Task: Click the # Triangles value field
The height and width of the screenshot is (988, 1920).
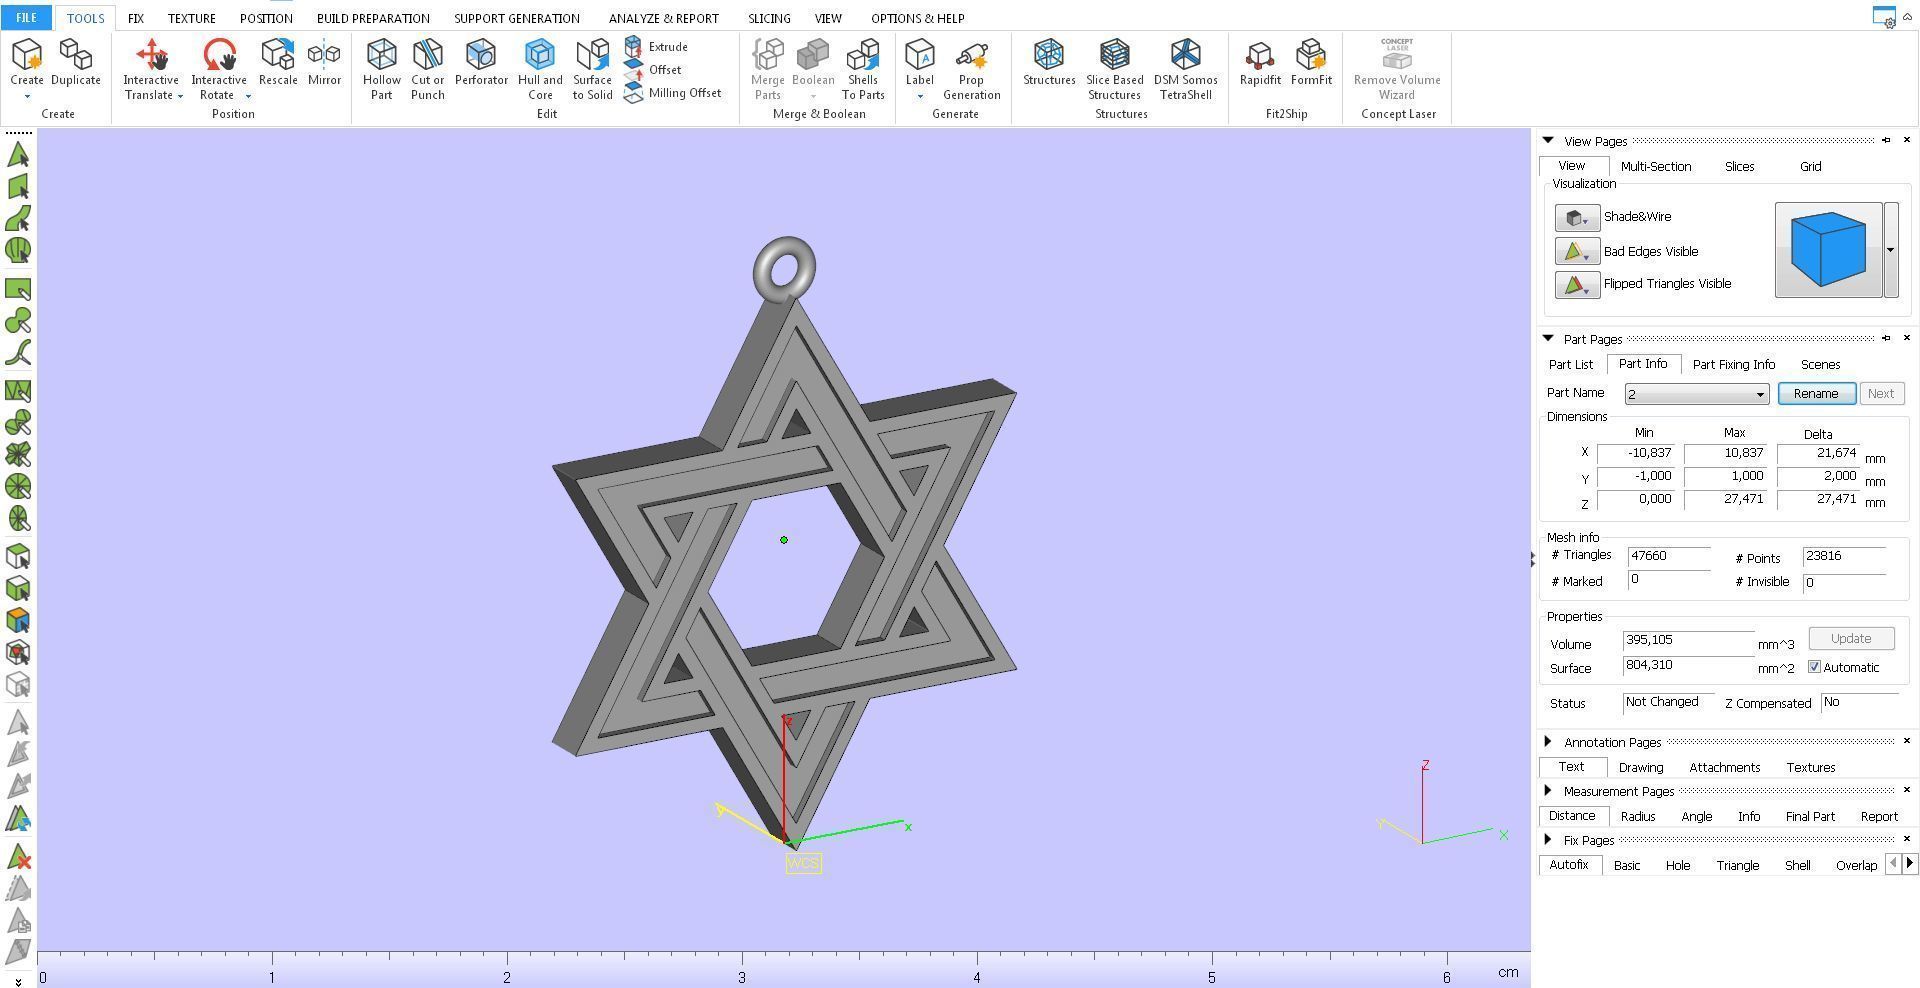Action: point(1669,556)
